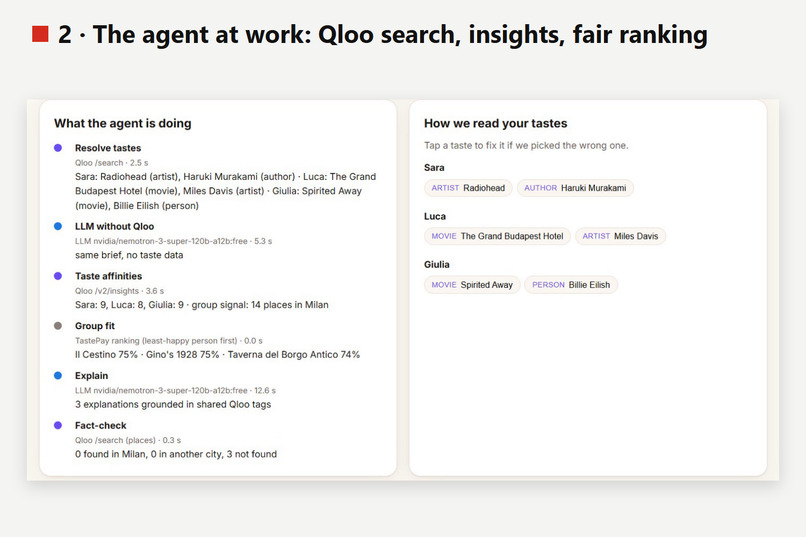Viewport: 806px width, 537px height.
Task: Click the gray dot beside Group fit
Action: click(x=58, y=326)
